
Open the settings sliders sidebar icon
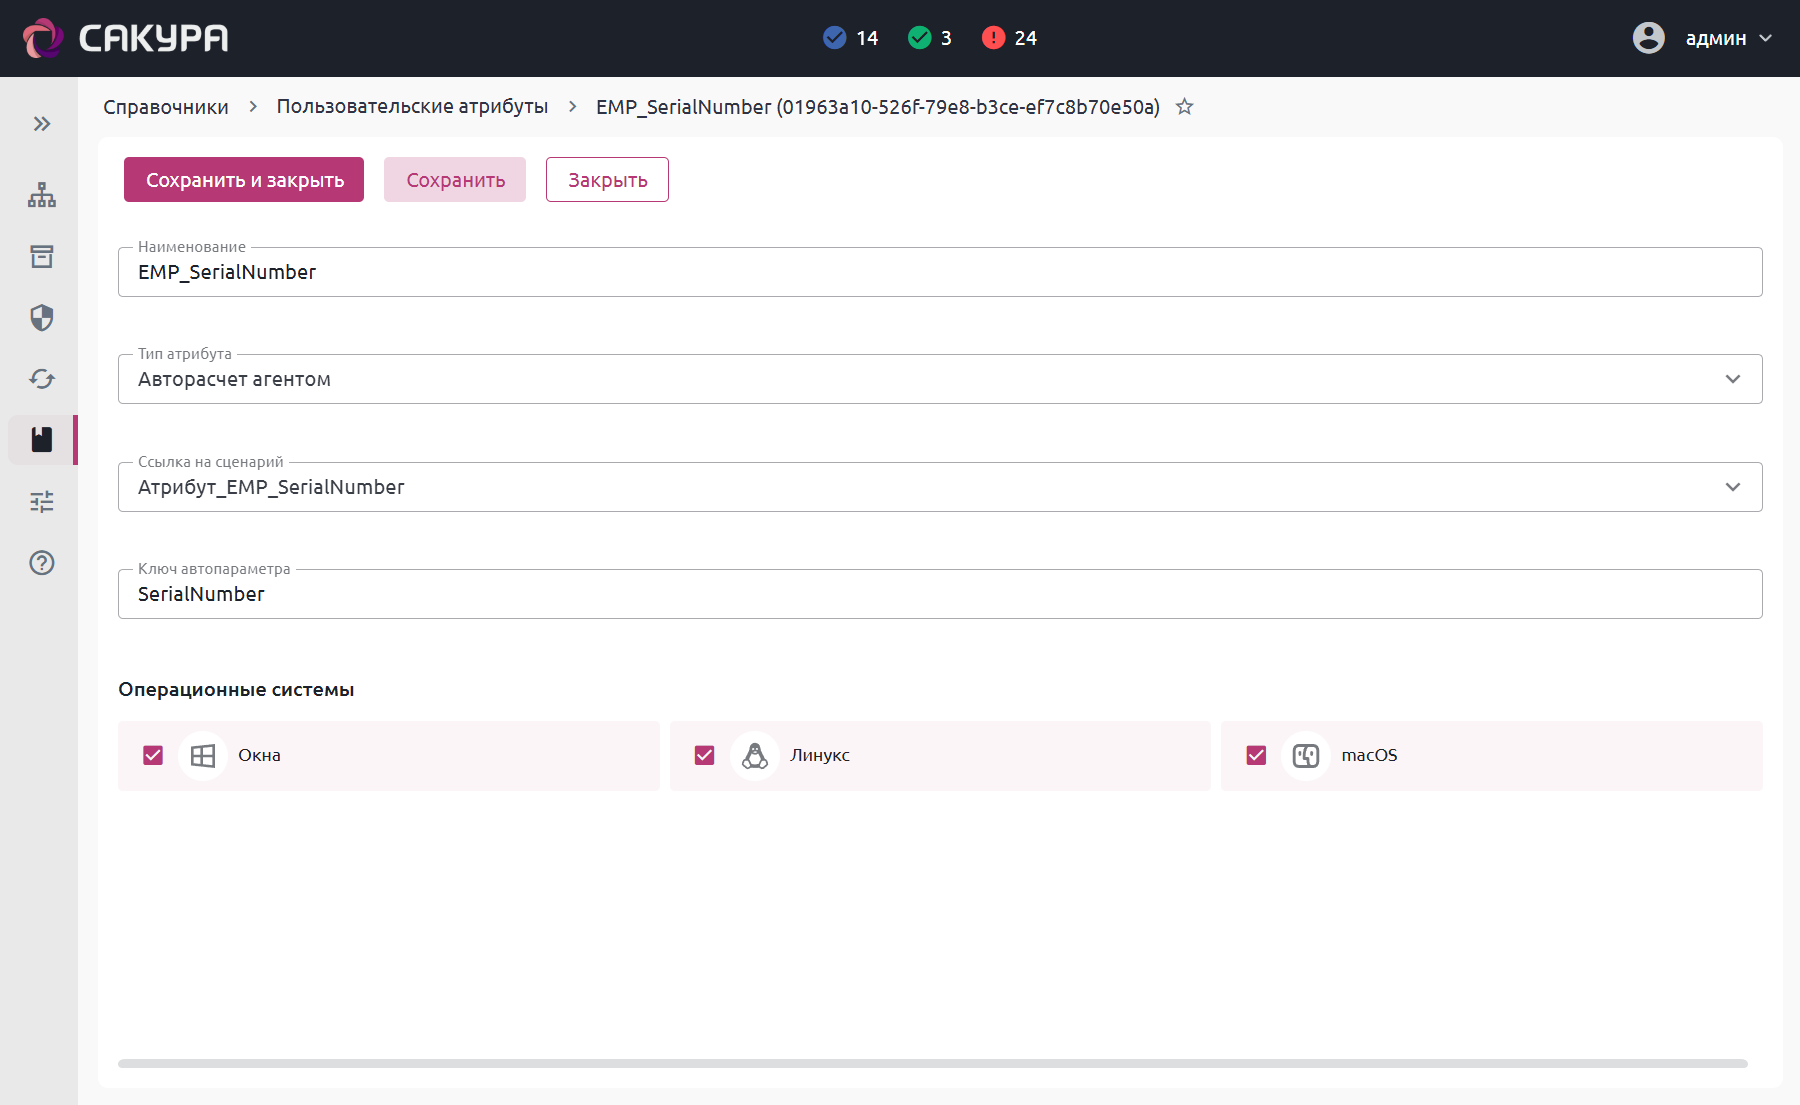42,501
